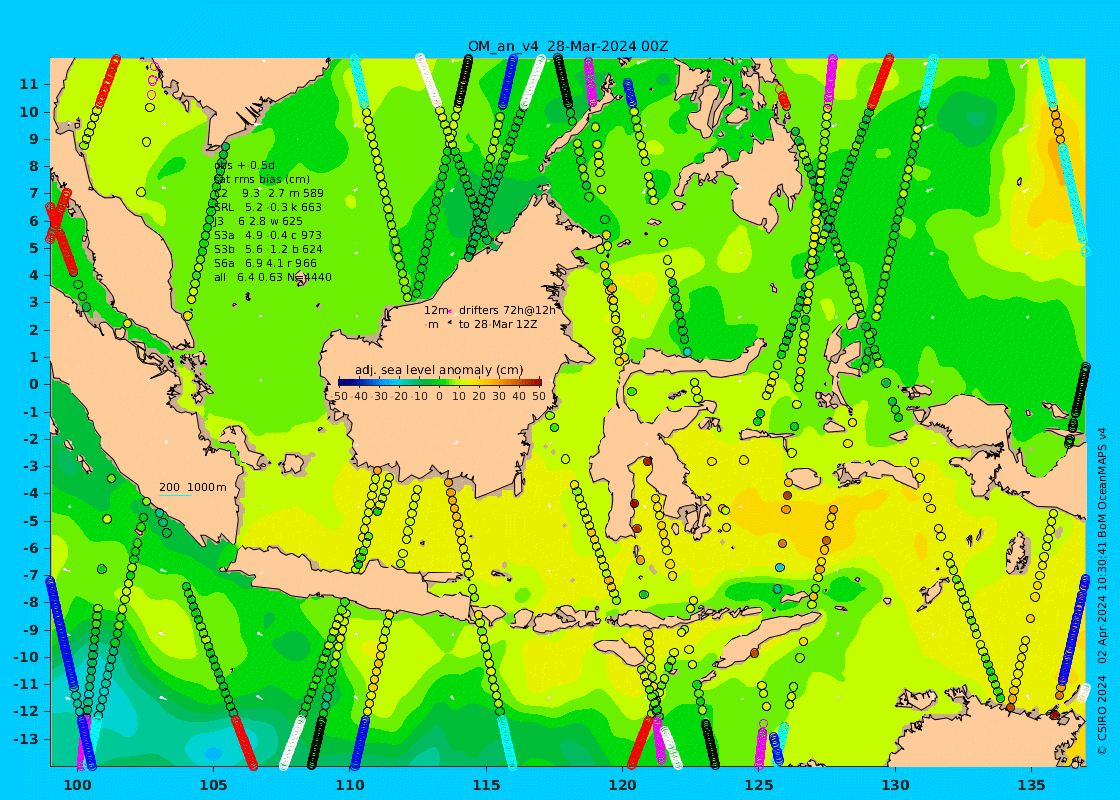
Task: Click the black drifter arrow beside 'm'
Action: point(449,324)
